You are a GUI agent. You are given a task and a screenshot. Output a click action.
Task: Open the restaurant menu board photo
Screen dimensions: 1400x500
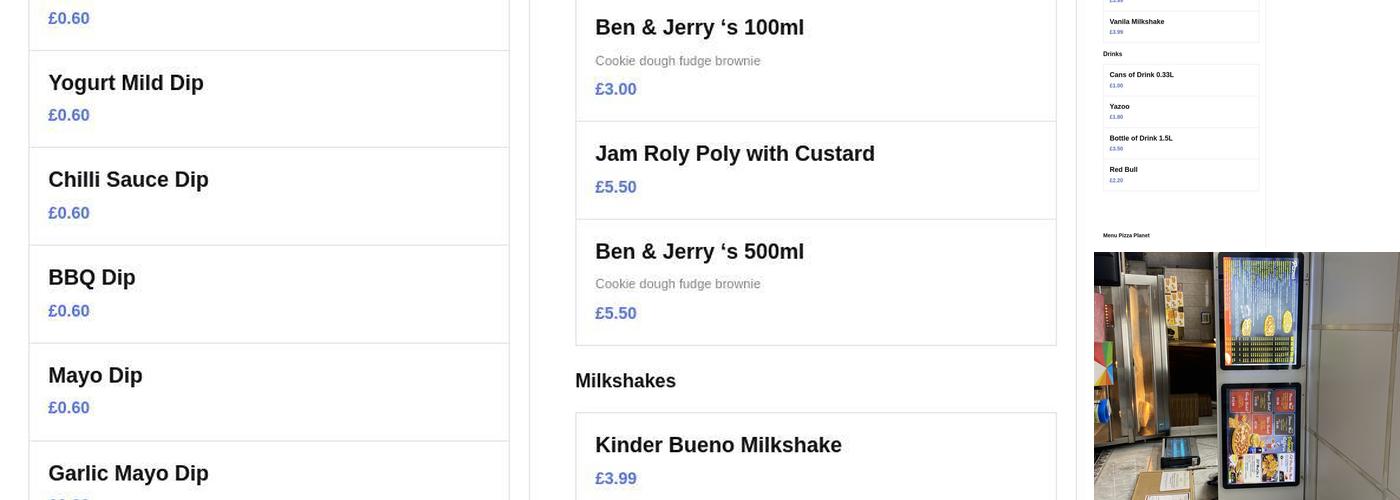coord(1246,376)
